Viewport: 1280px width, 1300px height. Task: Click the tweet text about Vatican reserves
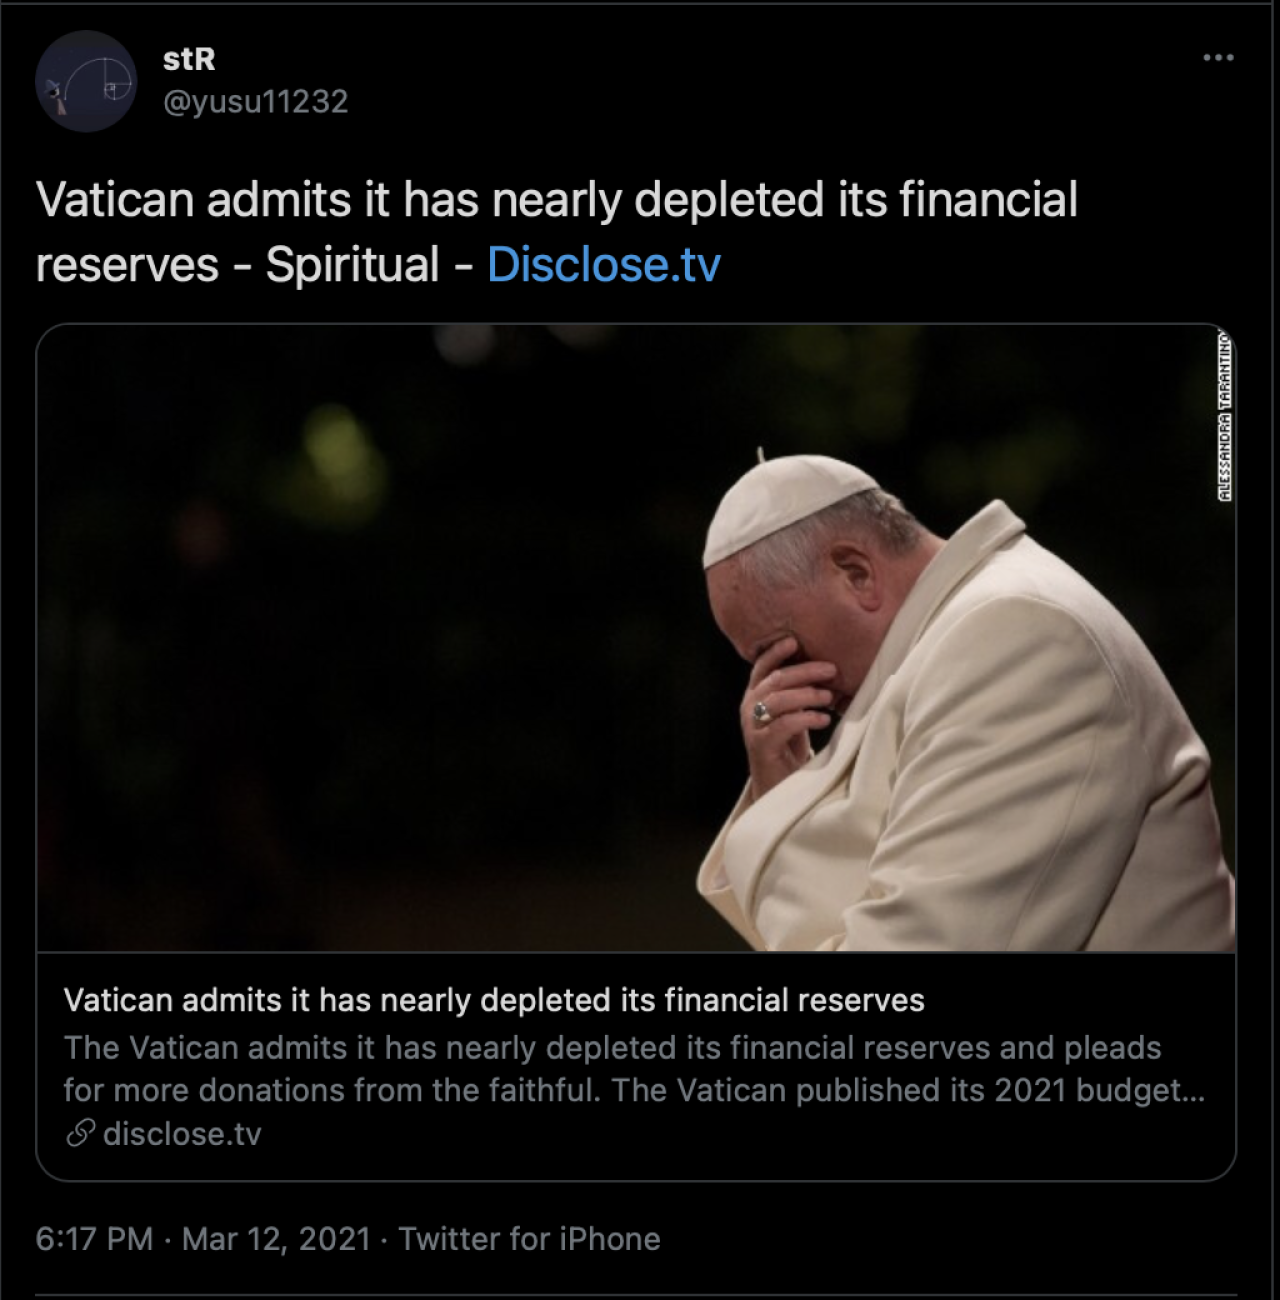557,232
